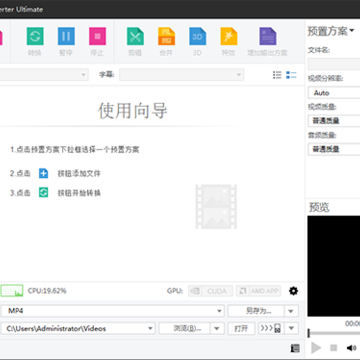Open the Auto video resolution dropdown
360x360 pixels.
click(x=334, y=93)
